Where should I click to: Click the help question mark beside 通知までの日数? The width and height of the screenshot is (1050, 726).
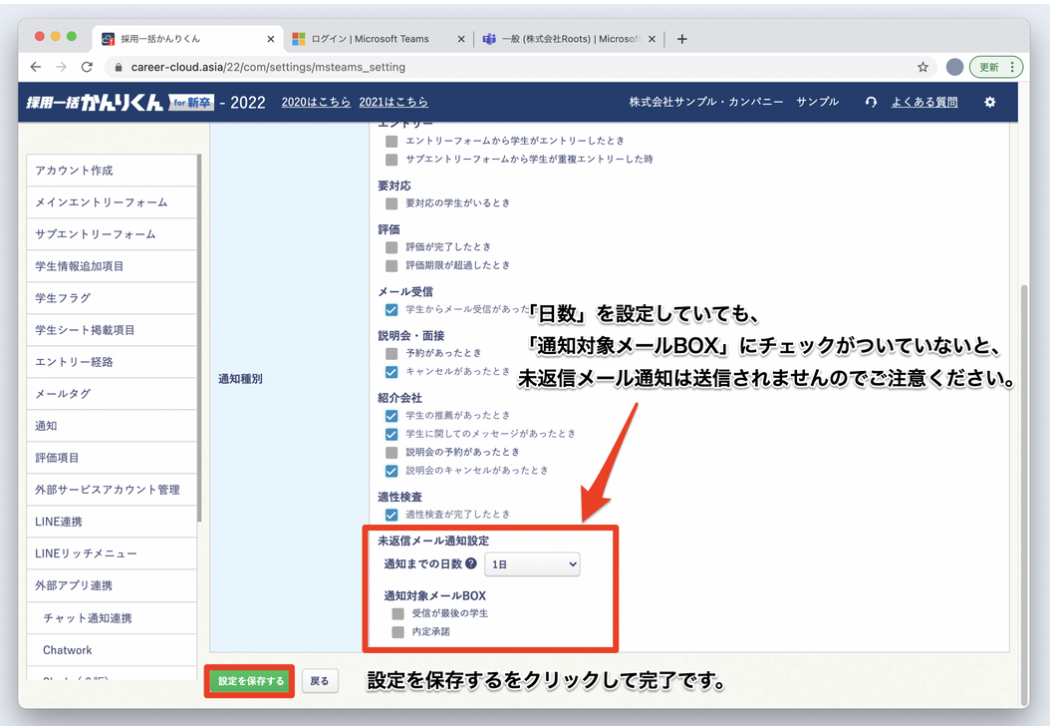[471, 564]
